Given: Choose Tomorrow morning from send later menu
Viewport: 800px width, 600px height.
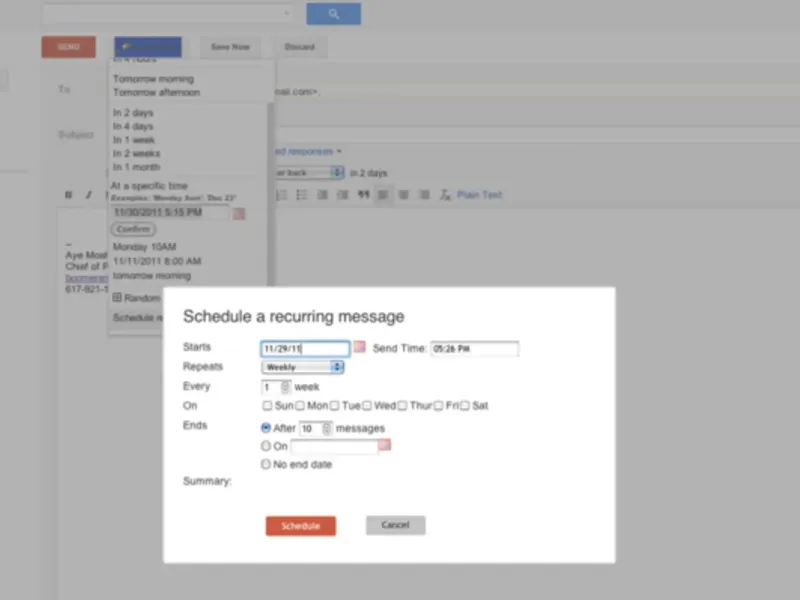Looking at the screenshot, I should coord(154,79).
